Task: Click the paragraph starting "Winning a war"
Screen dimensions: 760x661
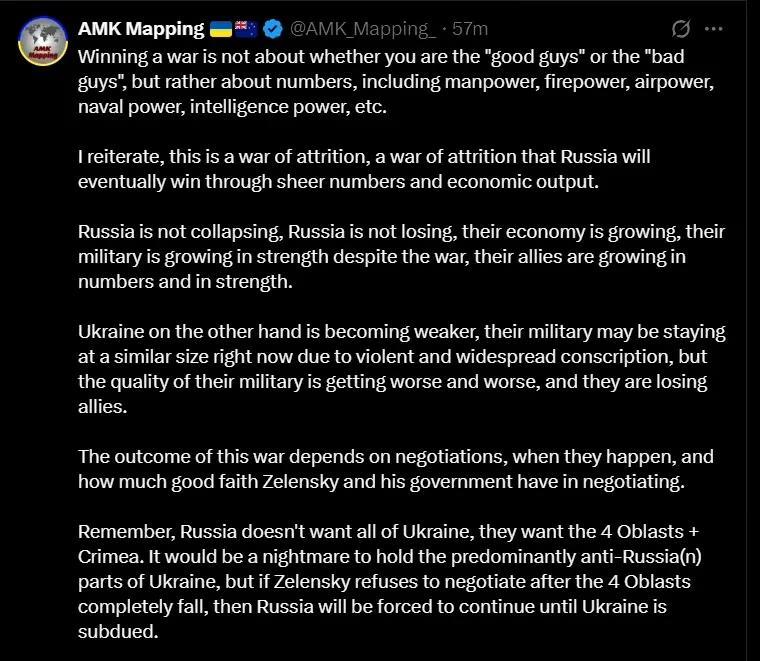Action: pos(396,81)
